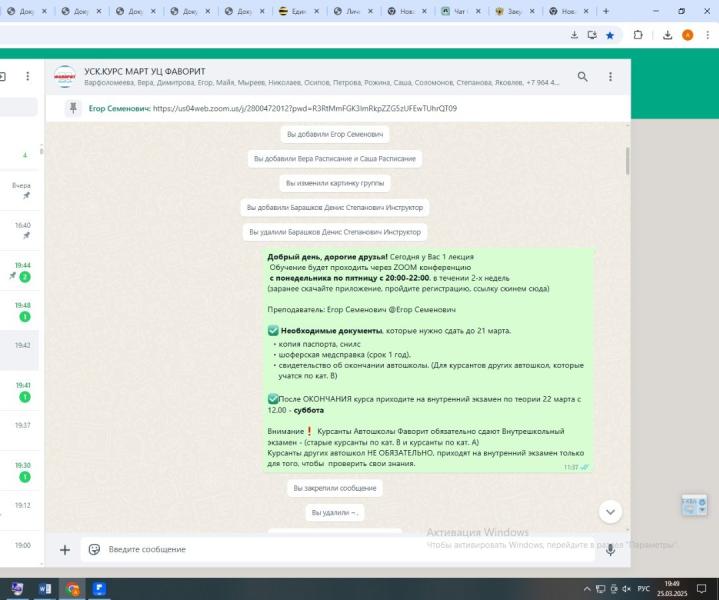Screen dimensions: 719x600
Task: Open the chat list entry at 19:41
Action: [19, 391]
